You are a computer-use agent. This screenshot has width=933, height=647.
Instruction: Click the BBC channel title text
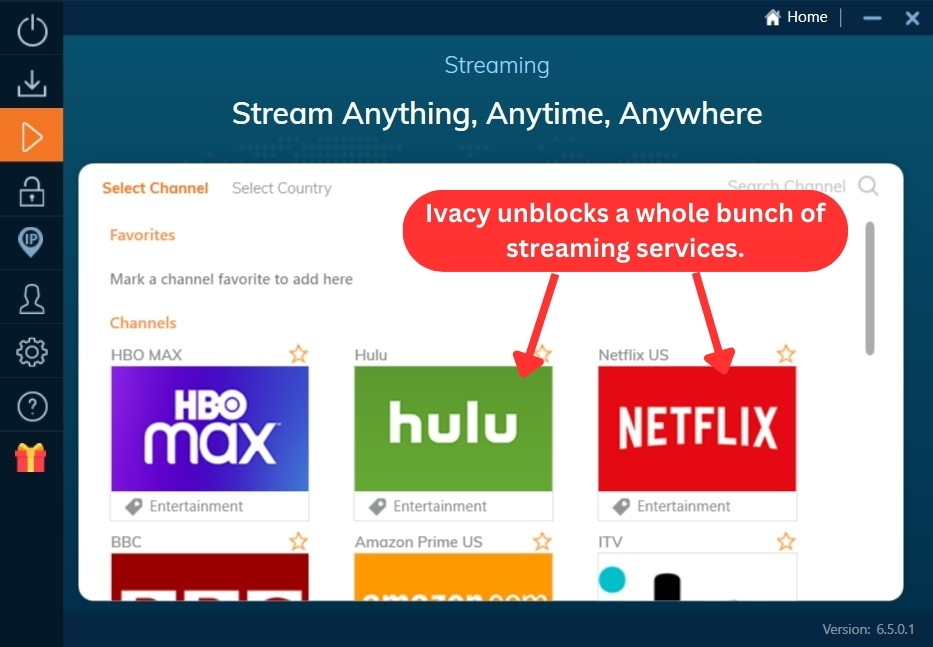tap(126, 542)
